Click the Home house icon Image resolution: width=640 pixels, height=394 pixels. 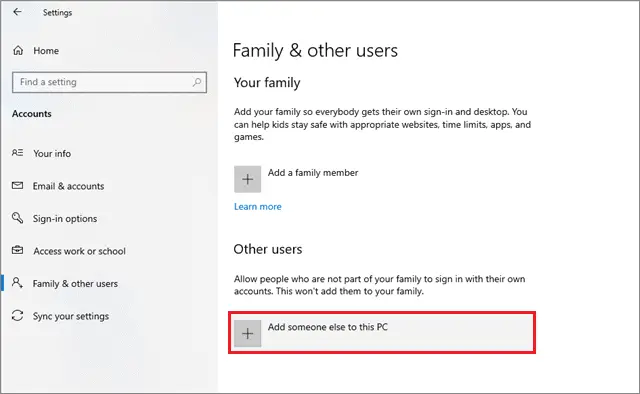point(18,51)
